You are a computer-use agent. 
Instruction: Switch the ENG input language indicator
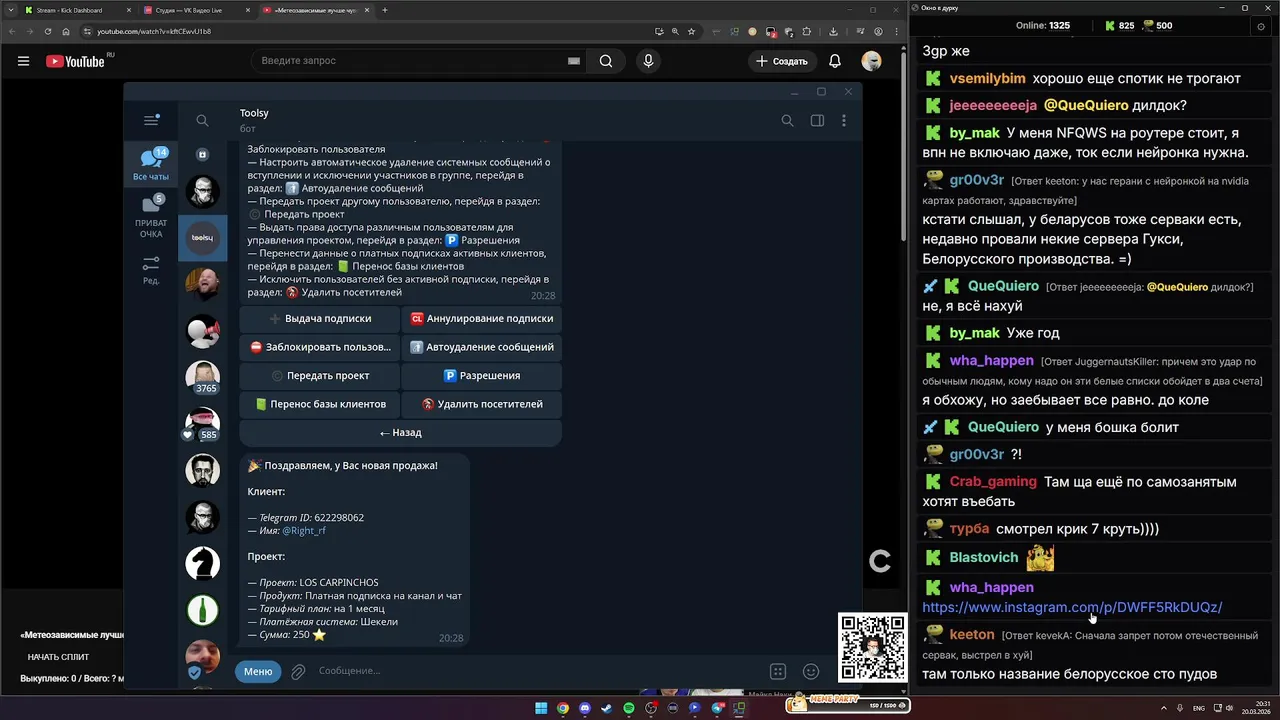tap(1199, 708)
